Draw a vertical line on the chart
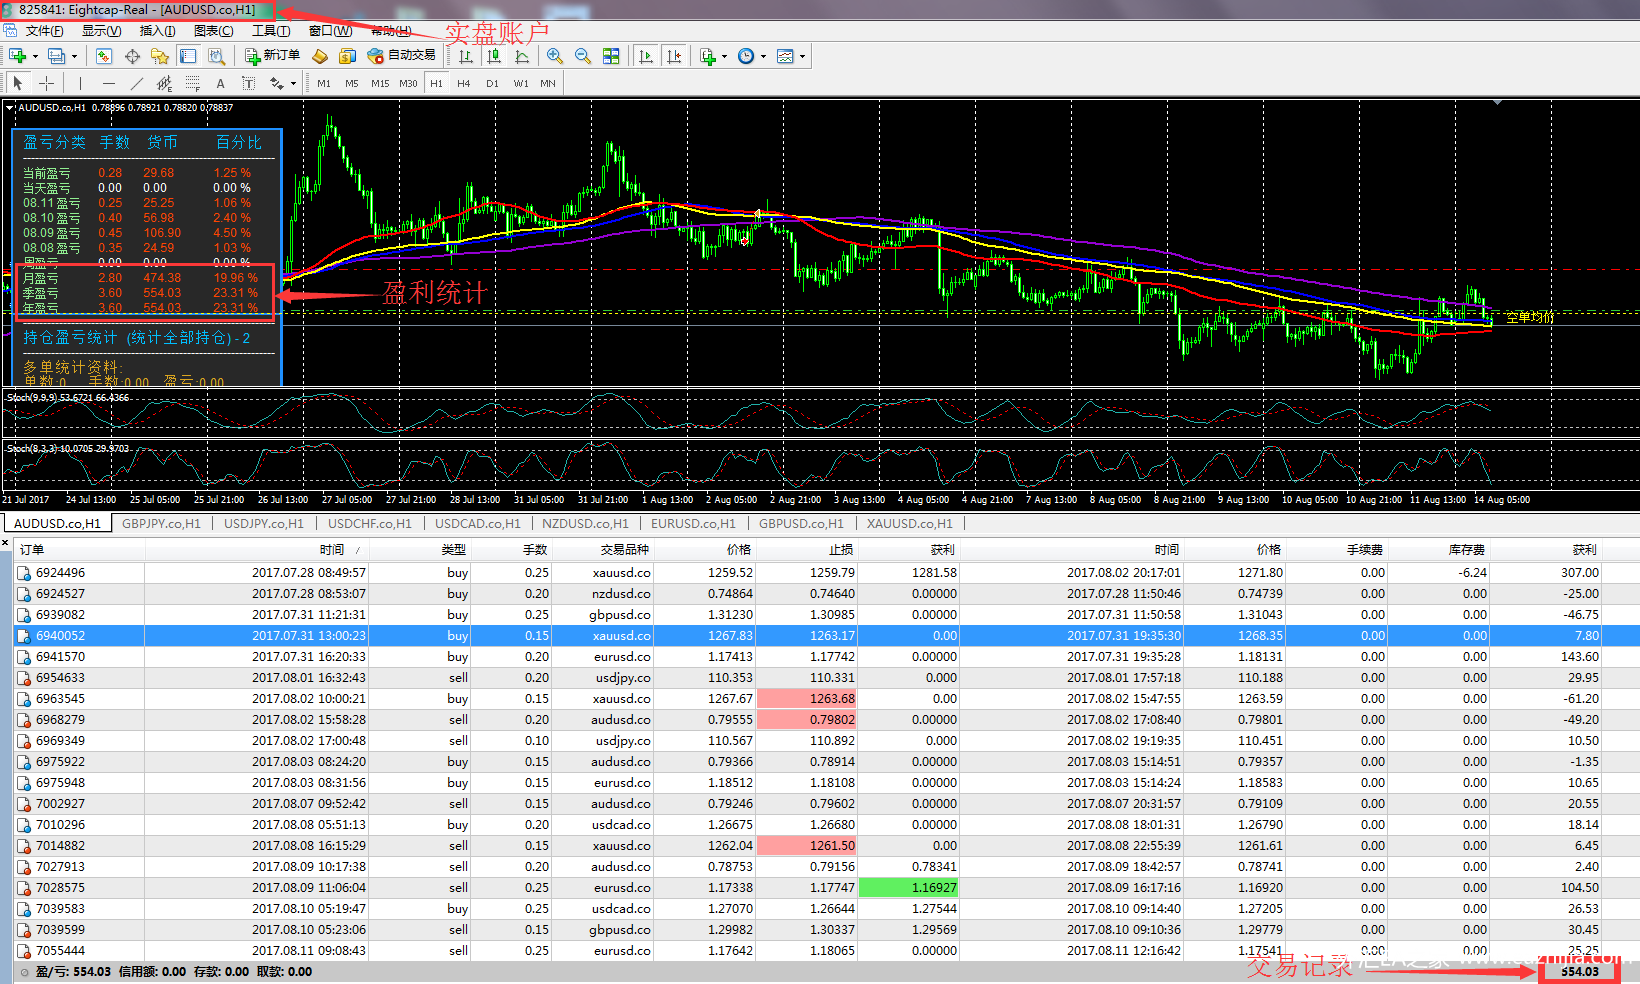 tap(80, 84)
